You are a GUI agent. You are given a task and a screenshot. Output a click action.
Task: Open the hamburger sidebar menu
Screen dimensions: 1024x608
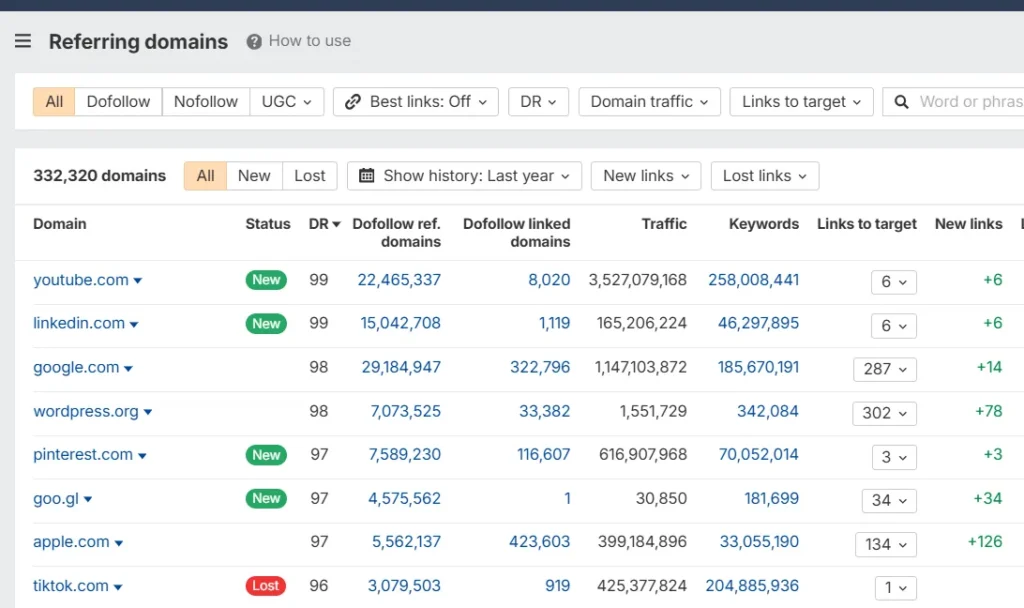click(23, 41)
